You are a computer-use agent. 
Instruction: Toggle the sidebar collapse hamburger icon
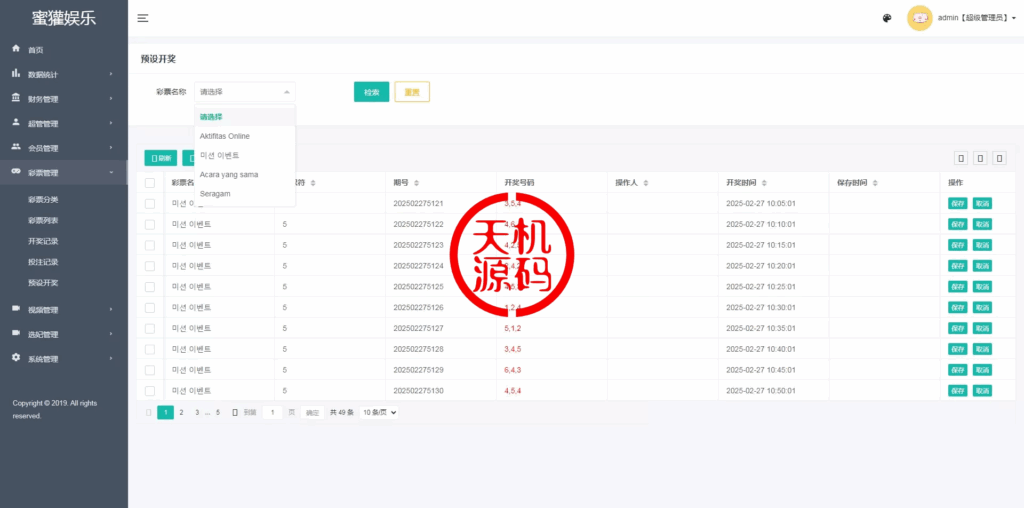(x=143, y=18)
